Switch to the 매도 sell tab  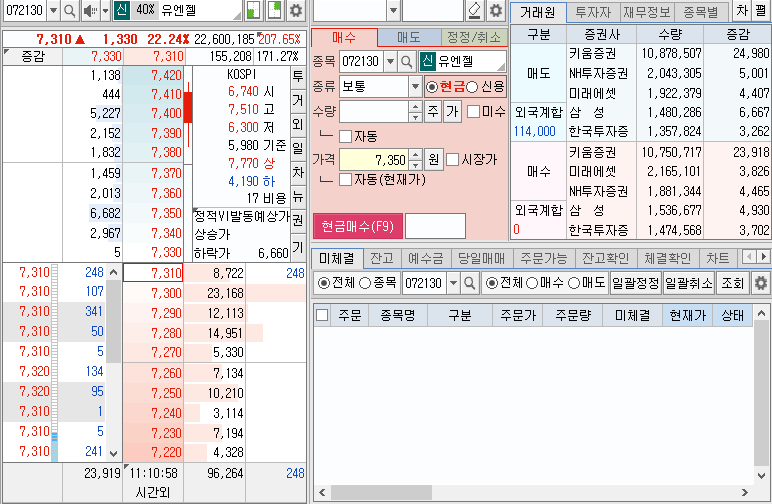(x=409, y=37)
